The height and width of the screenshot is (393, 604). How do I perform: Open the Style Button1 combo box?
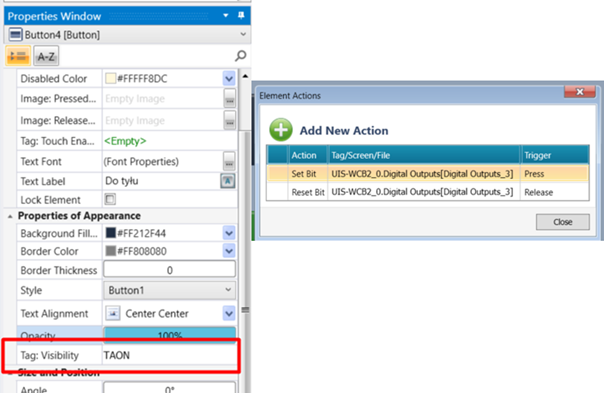169,290
